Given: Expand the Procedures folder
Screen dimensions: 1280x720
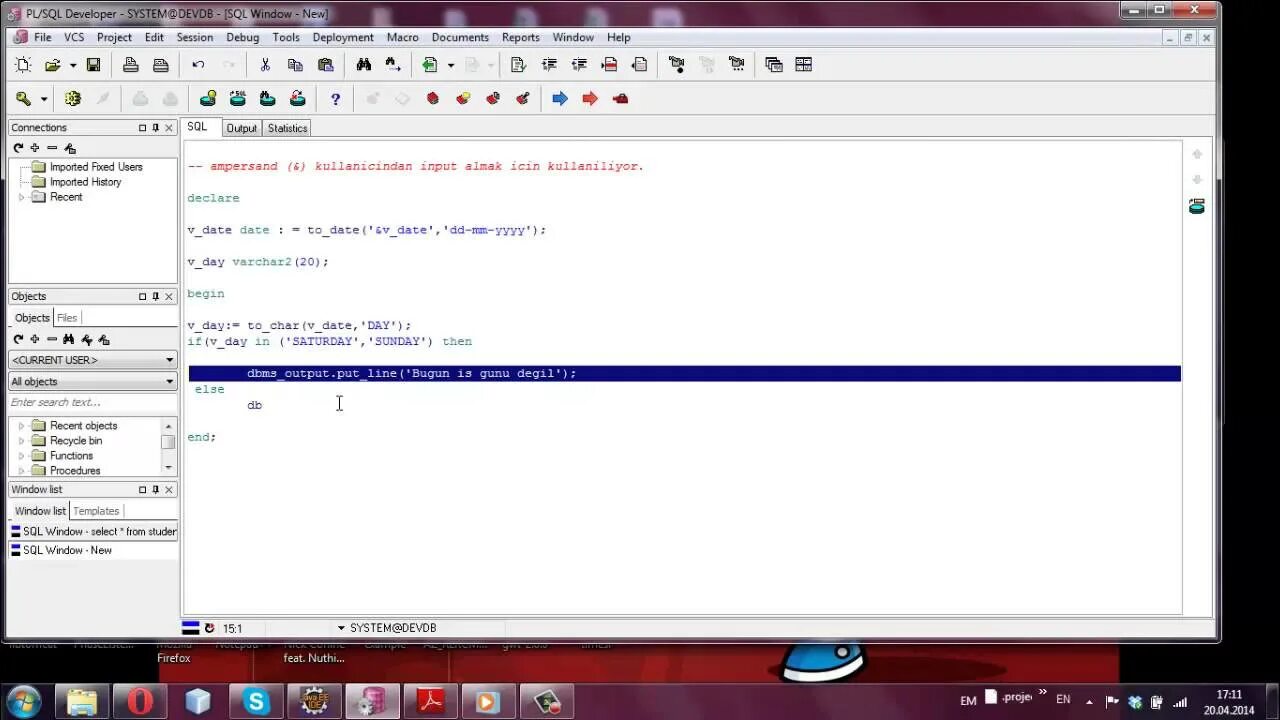Looking at the screenshot, I should tap(21, 471).
